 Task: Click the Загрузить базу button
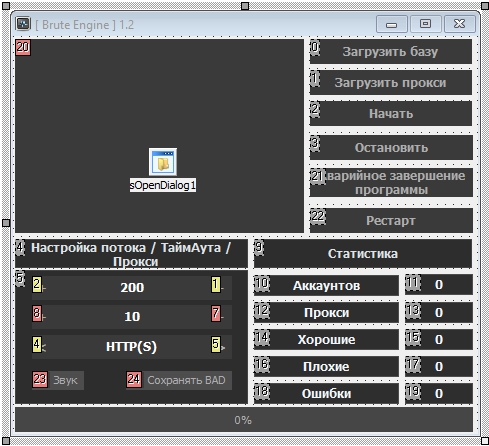click(391, 51)
